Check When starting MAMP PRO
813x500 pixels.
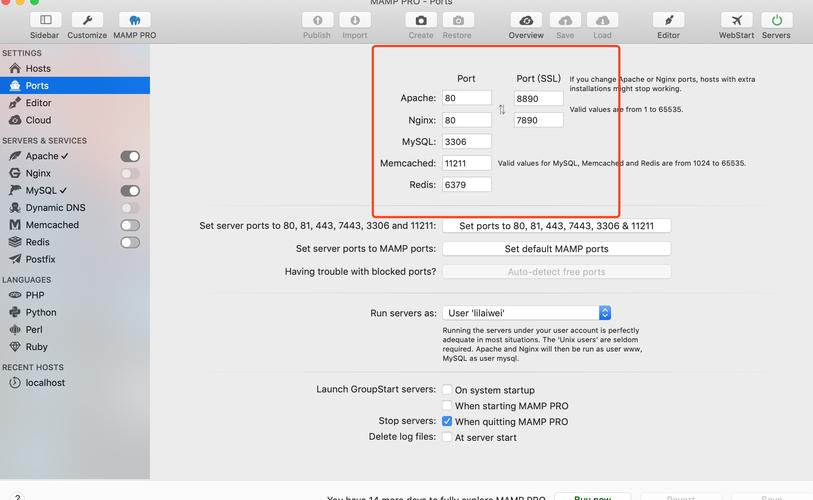point(447,405)
